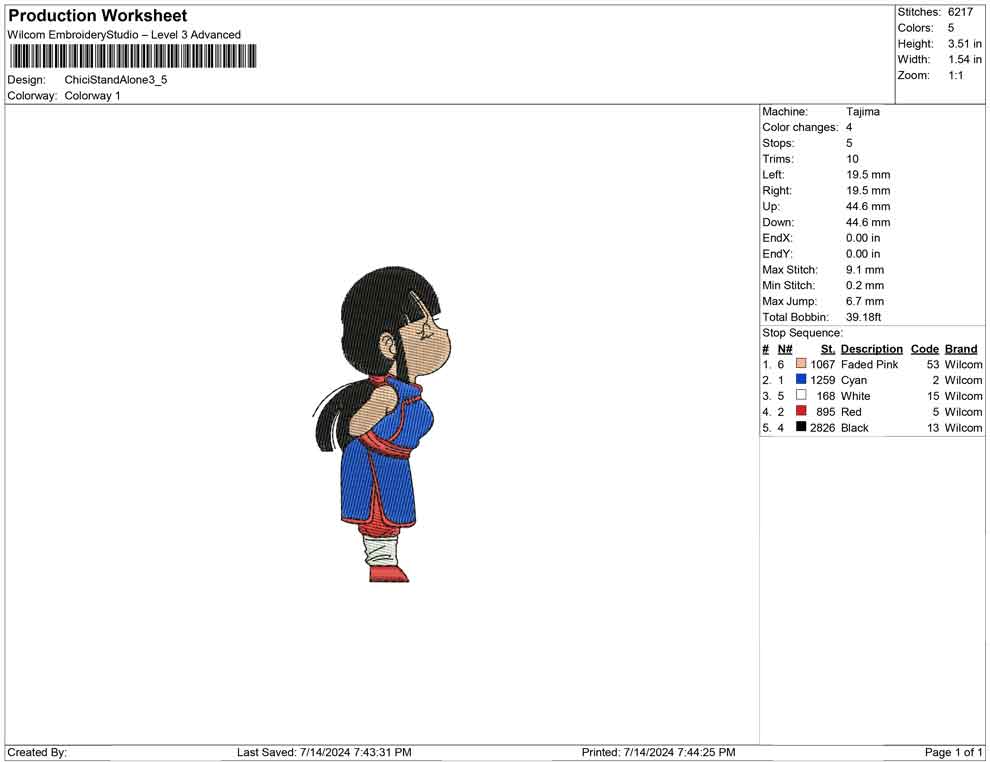Click the White color swatch
The width and height of the screenshot is (990, 762).
tap(801, 395)
